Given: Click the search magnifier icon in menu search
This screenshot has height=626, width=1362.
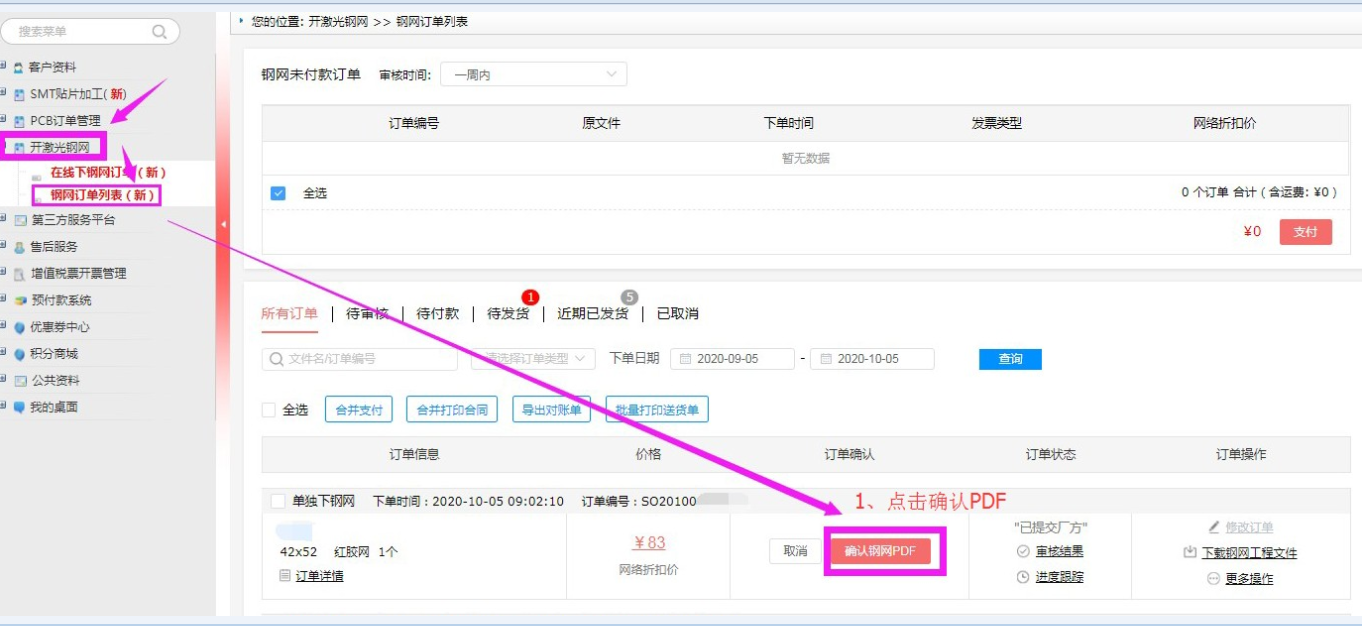Looking at the screenshot, I should click(159, 32).
